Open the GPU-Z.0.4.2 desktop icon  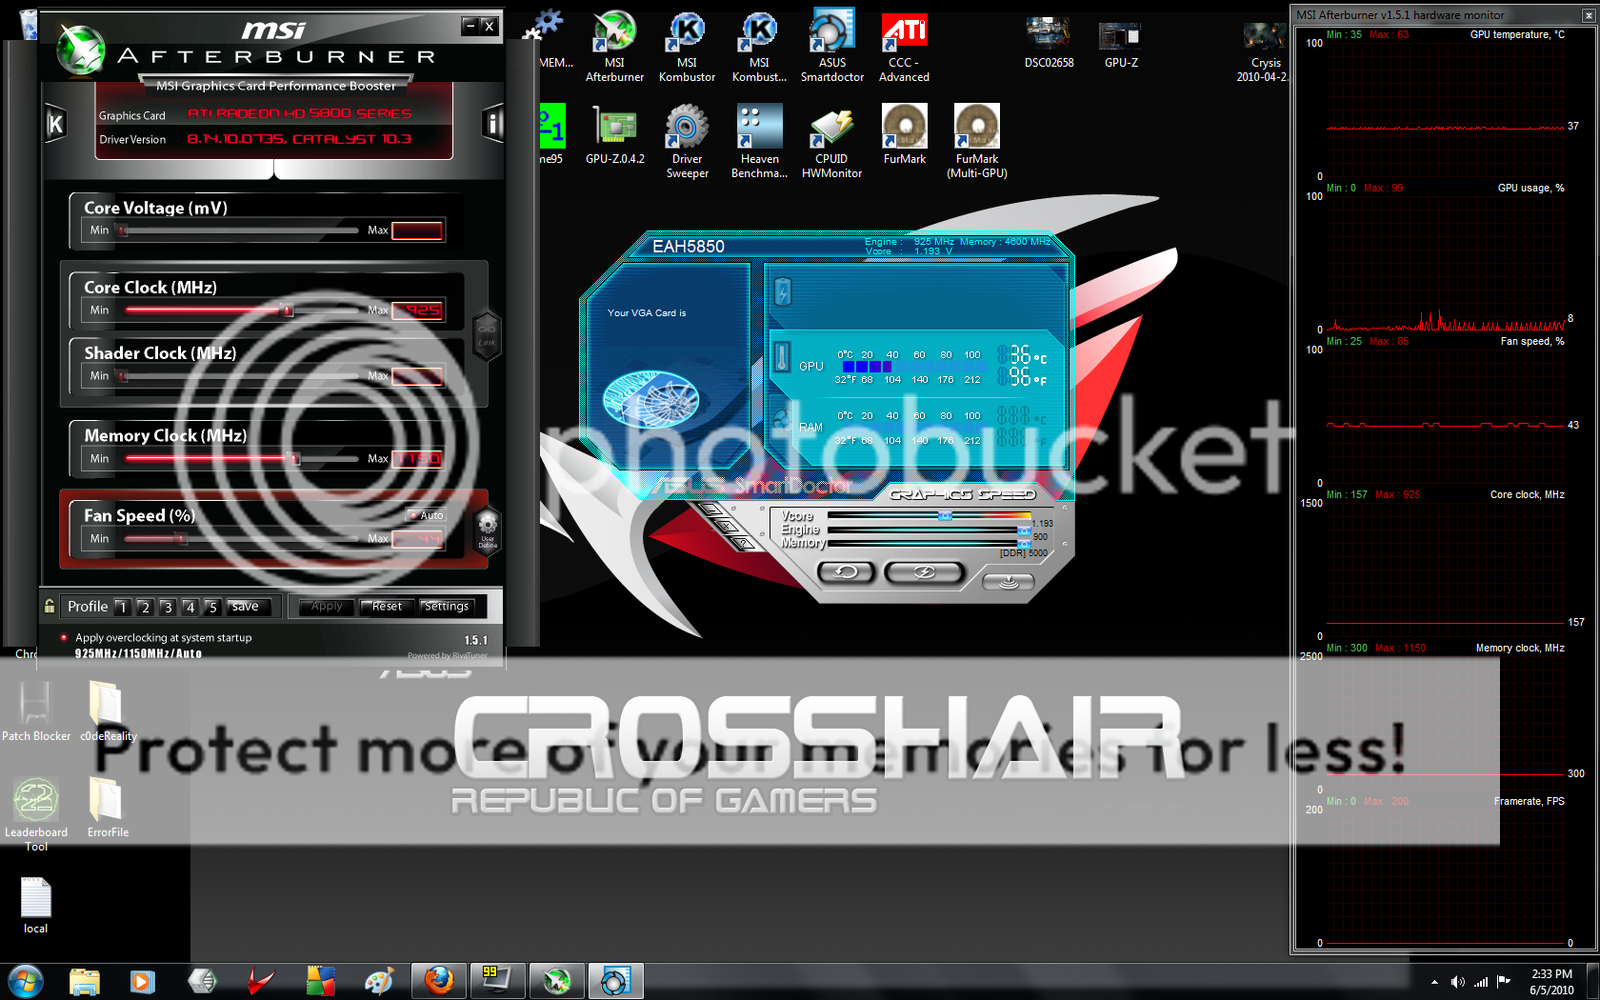[x=615, y=134]
